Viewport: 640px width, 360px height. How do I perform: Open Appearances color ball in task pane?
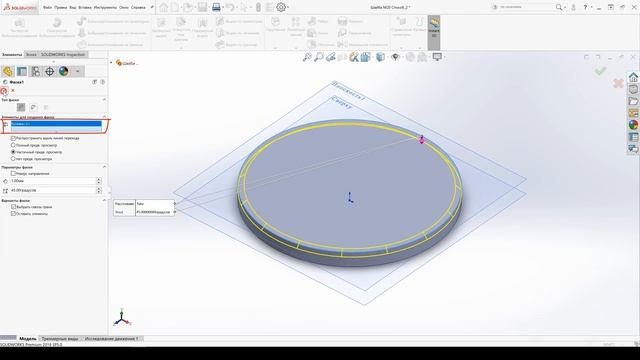(x=633, y=125)
